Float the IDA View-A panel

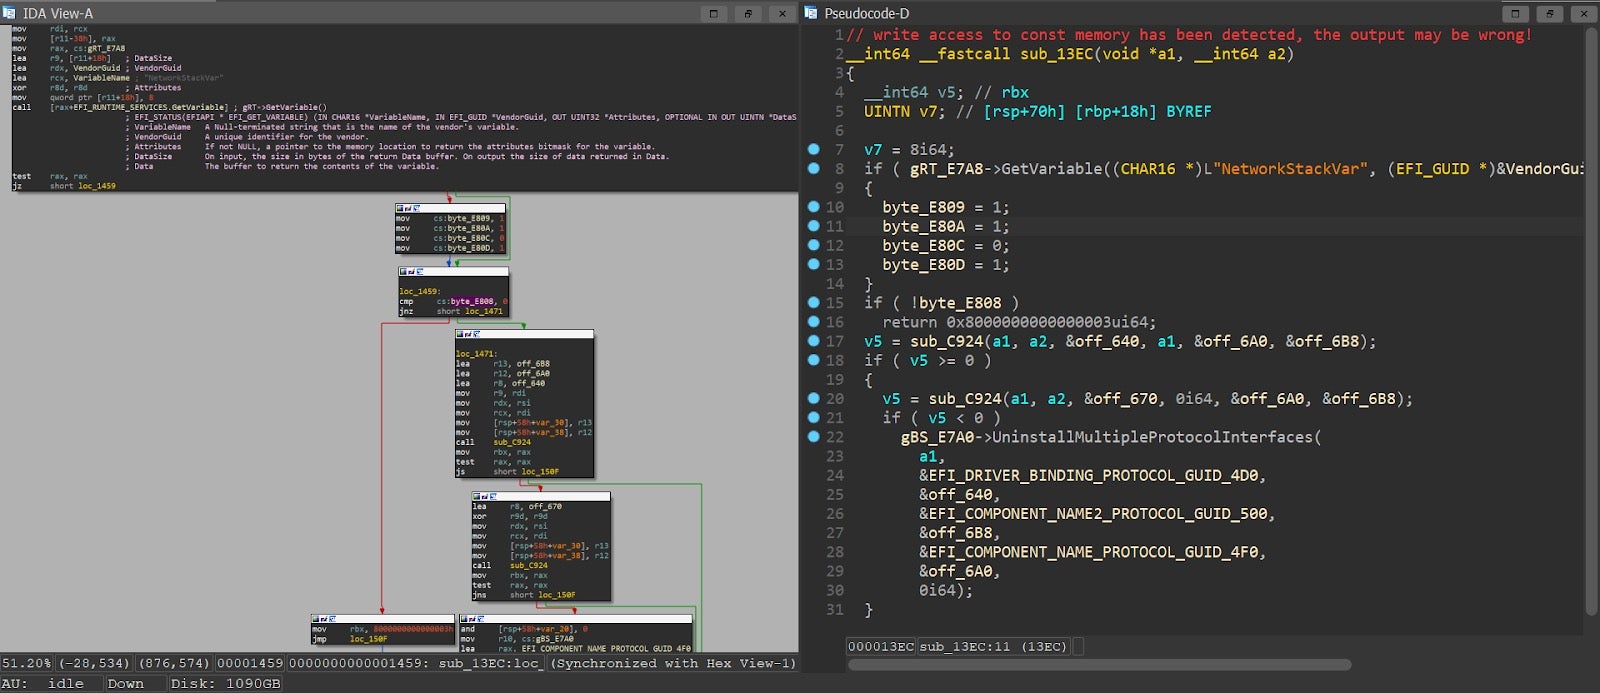tap(748, 13)
